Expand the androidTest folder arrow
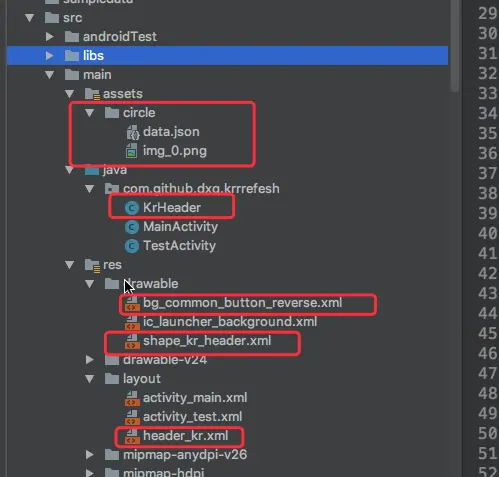Image resolution: width=499 pixels, height=477 pixels. [x=50, y=36]
